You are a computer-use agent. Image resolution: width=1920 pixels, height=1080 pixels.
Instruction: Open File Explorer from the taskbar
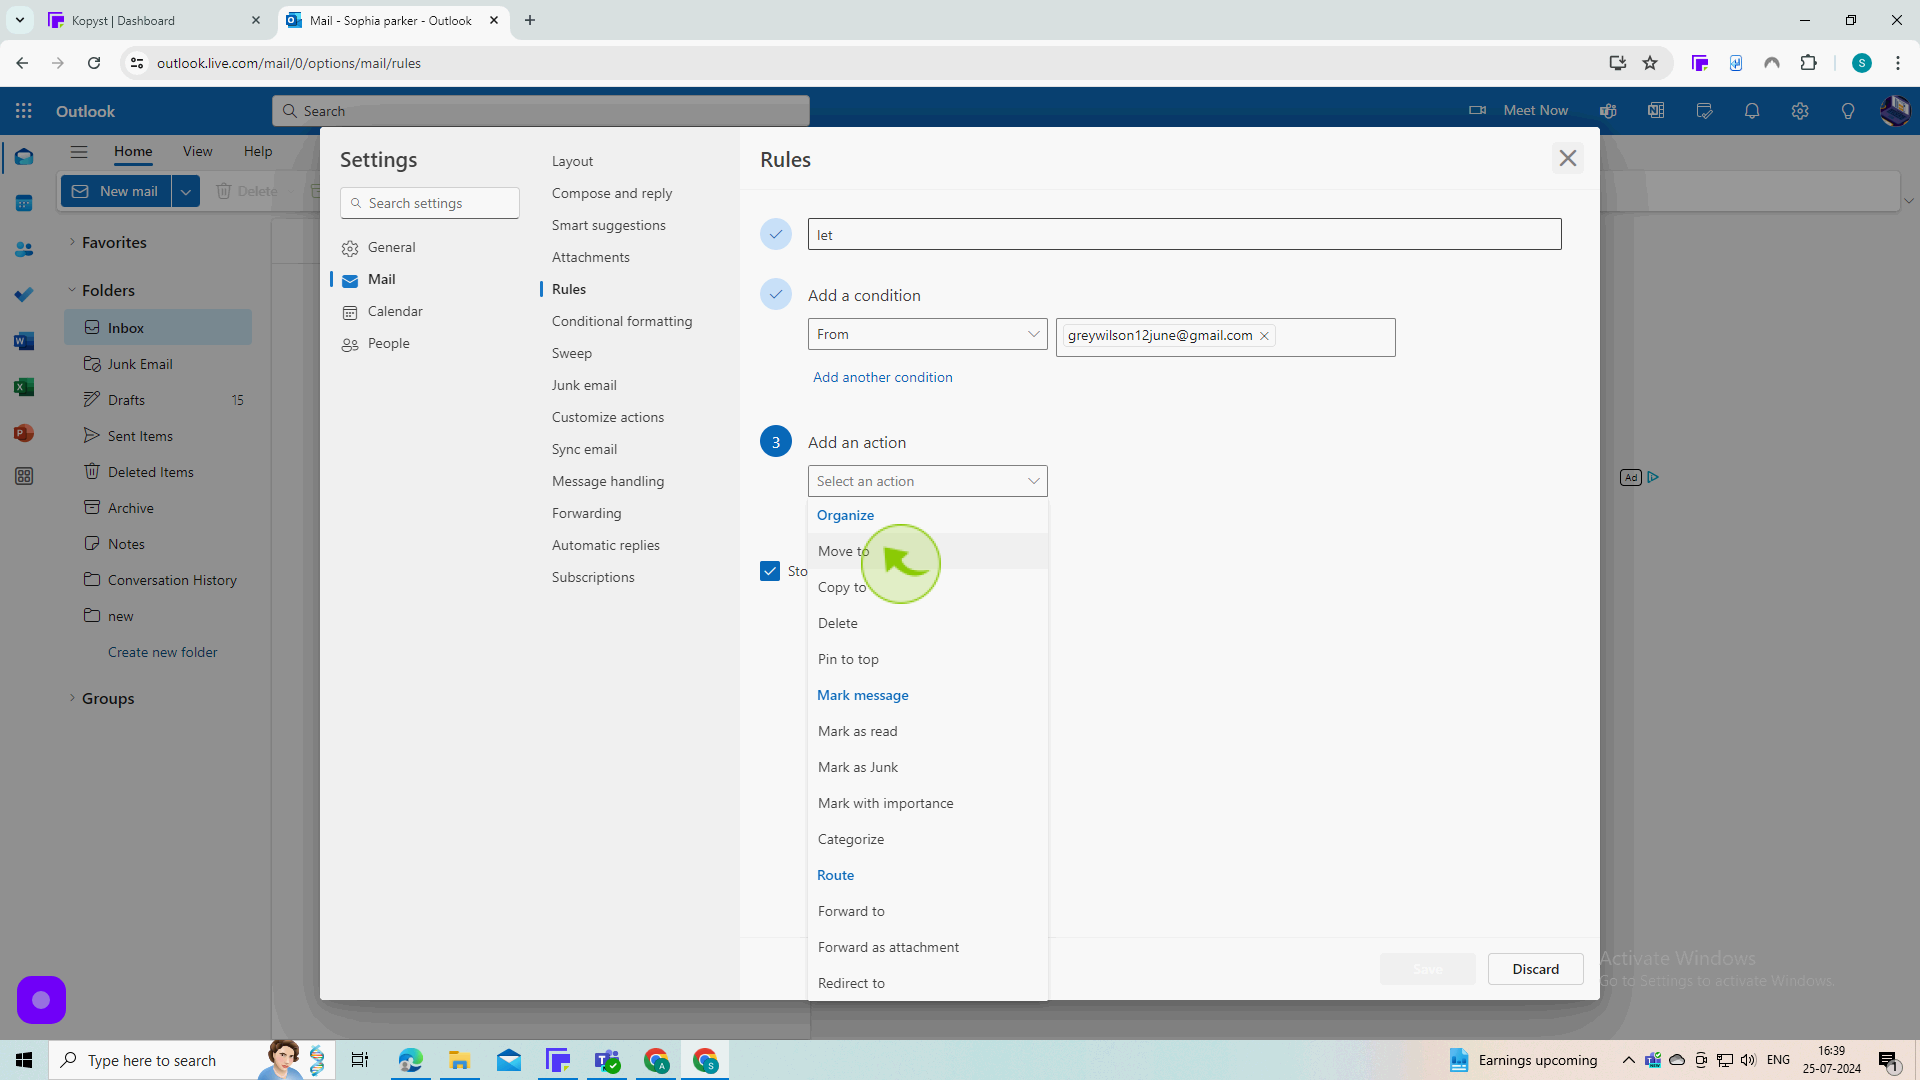(459, 1060)
